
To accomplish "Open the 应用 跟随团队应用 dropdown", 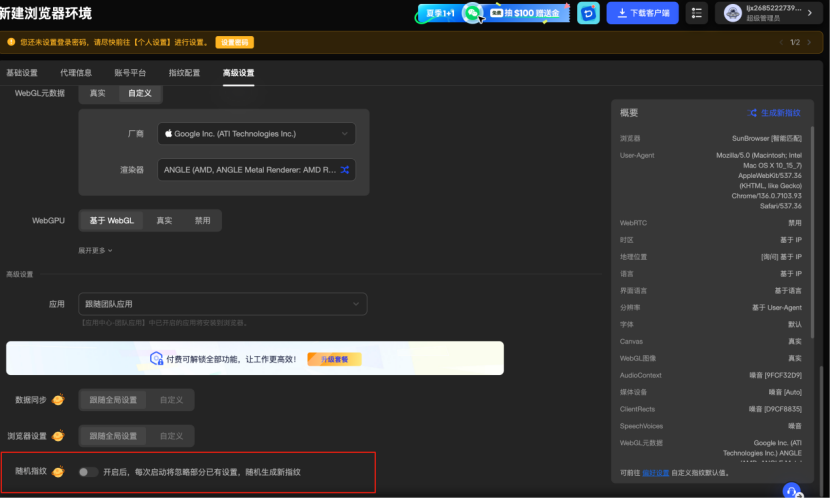I will (x=222, y=304).
